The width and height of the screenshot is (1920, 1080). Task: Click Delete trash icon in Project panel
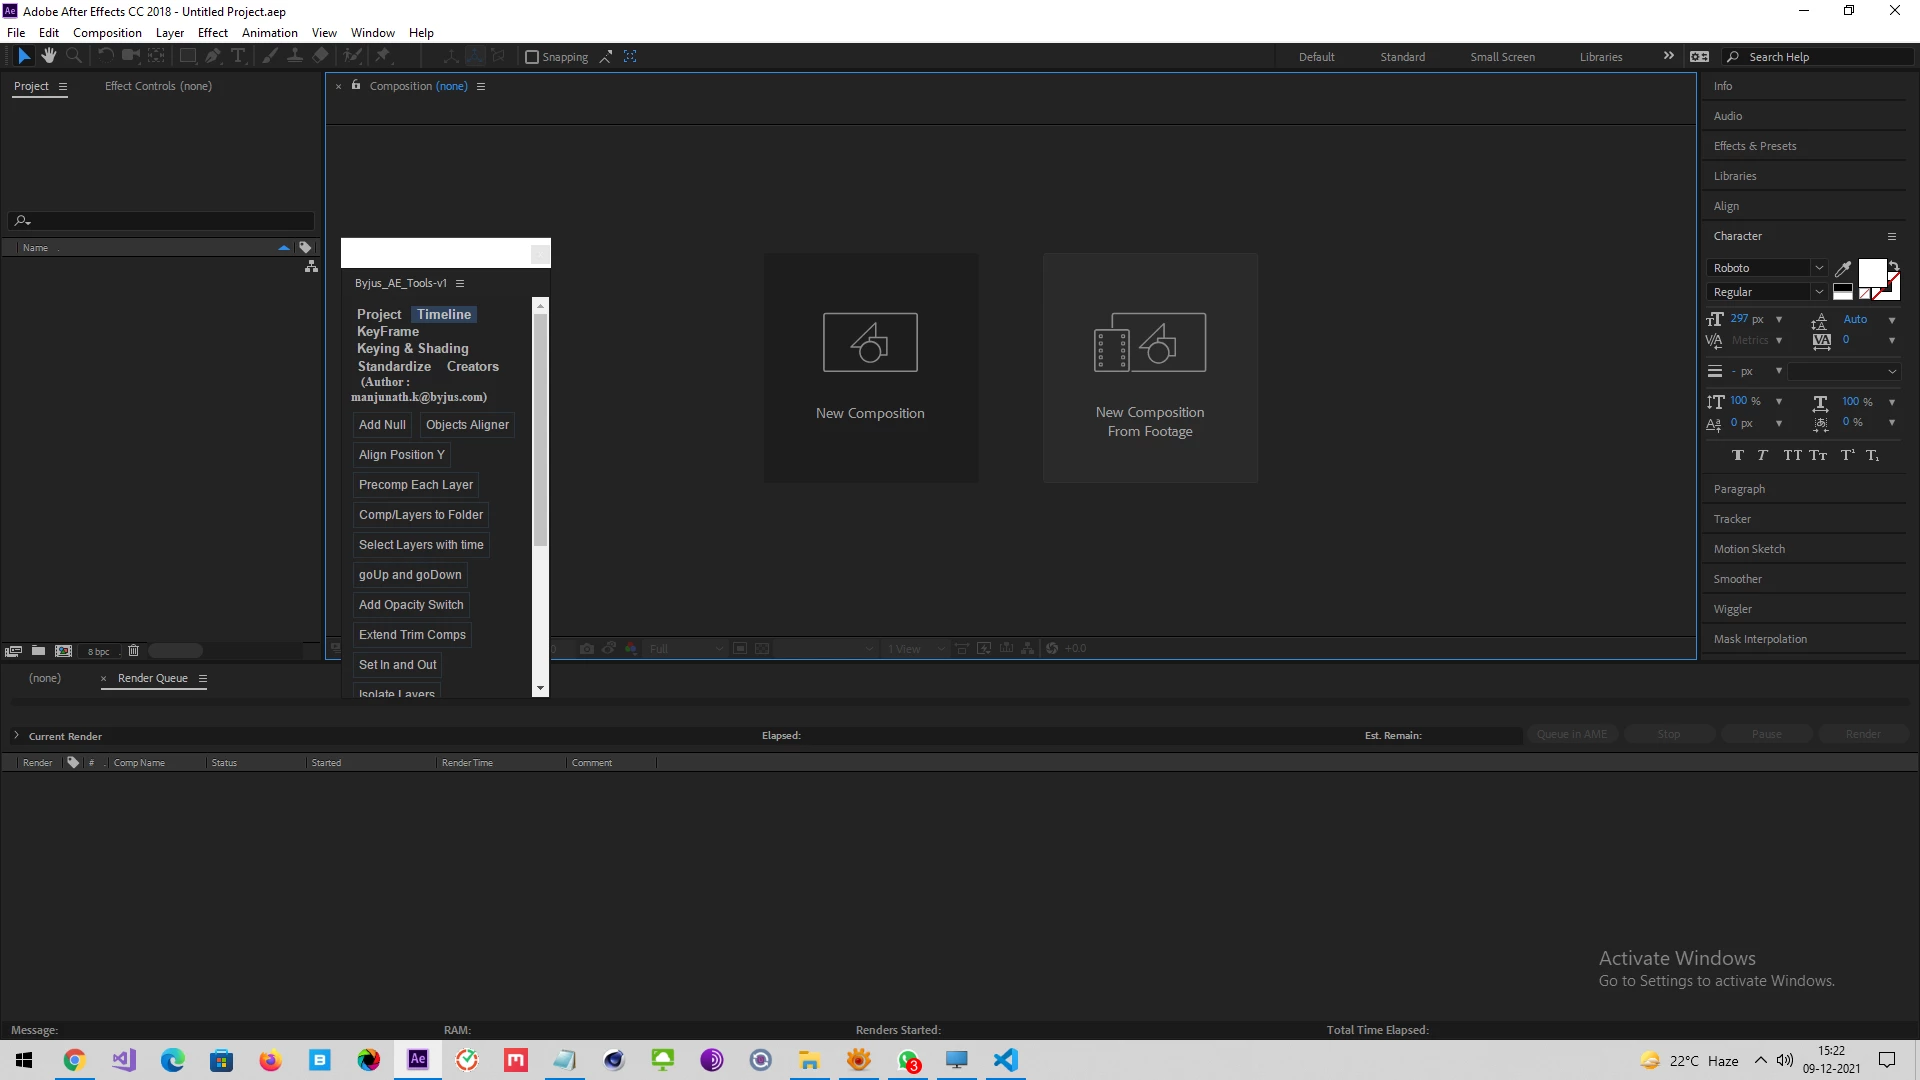click(x=133, y=651)
